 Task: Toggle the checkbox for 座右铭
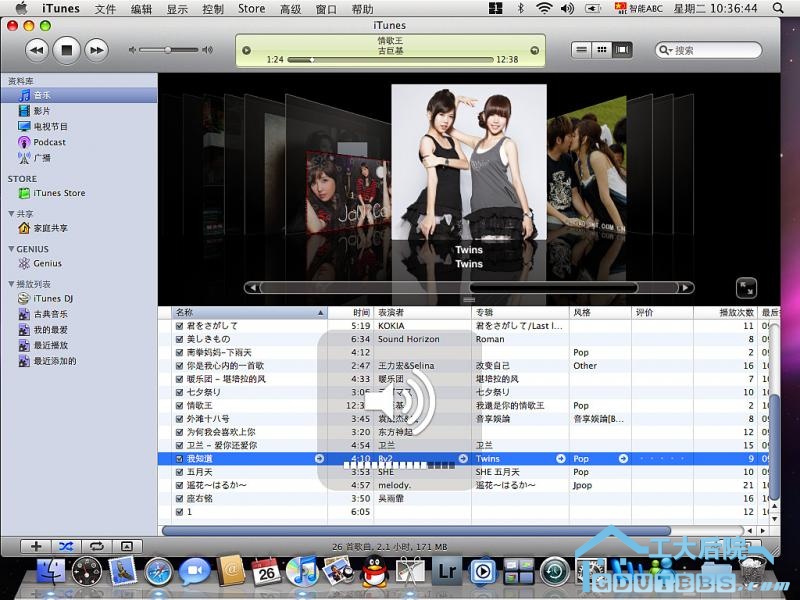tap(179, 498)
